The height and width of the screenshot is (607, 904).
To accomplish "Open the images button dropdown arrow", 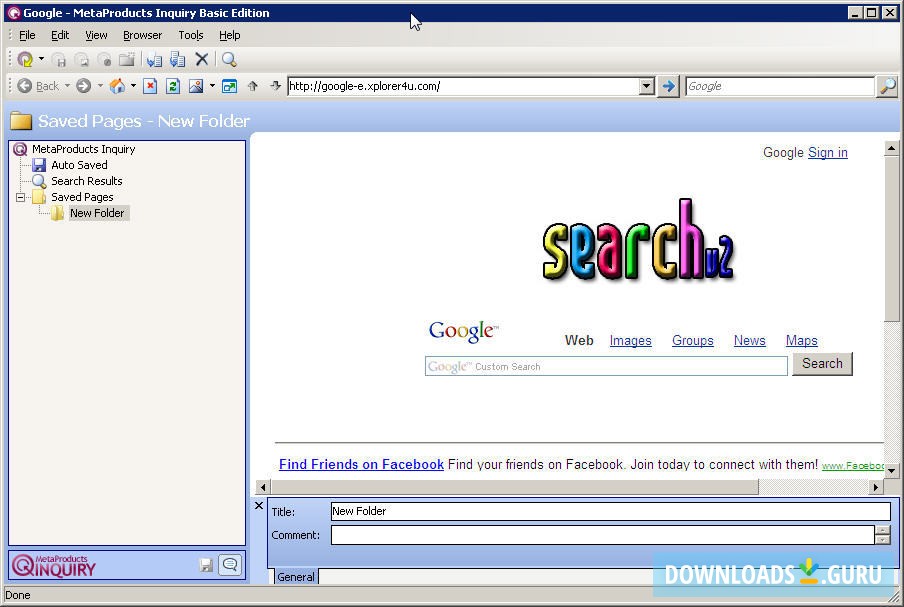I will pos(212,86).
